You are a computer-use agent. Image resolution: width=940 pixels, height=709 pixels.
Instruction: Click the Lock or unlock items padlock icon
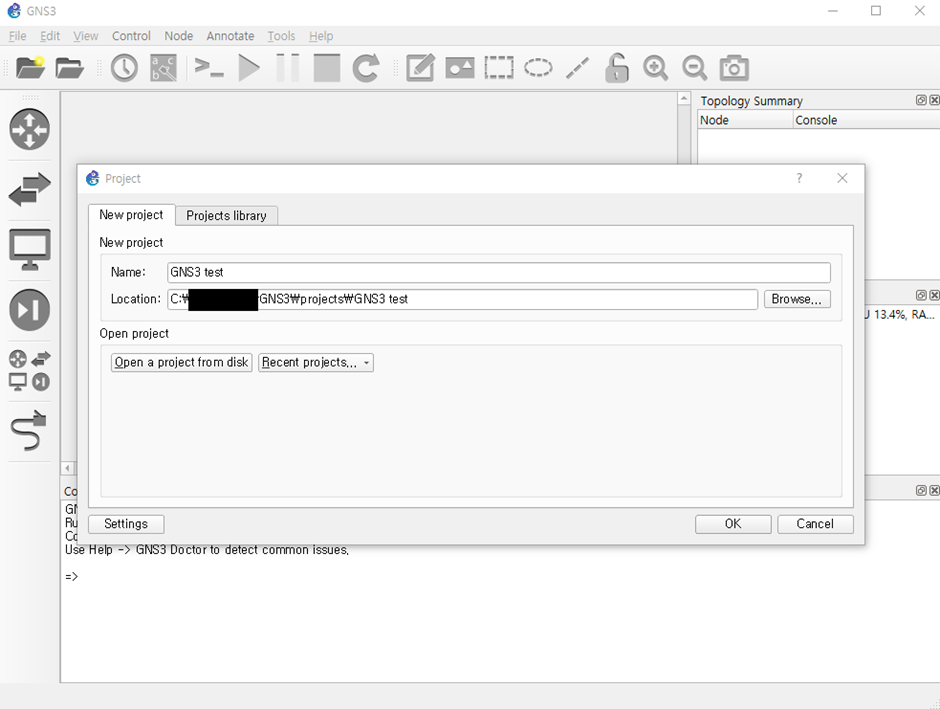click(616, 68)
